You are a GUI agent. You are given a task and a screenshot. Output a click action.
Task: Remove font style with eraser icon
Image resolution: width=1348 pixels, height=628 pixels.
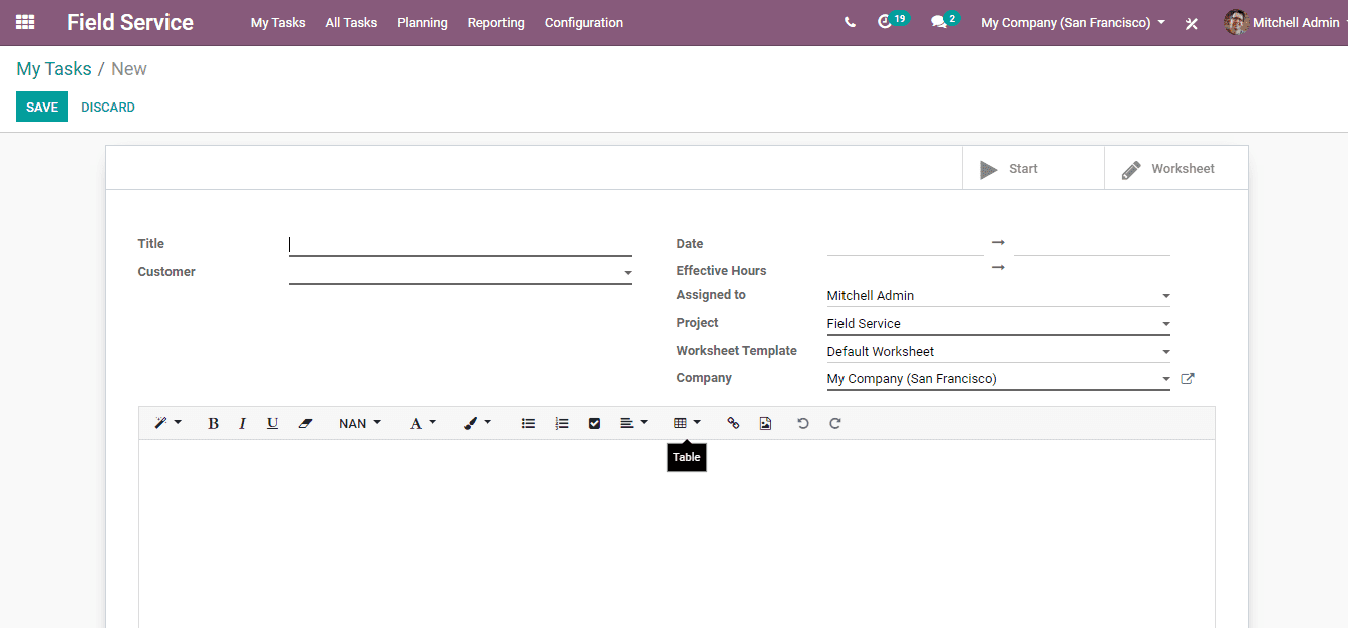point(305,423)
